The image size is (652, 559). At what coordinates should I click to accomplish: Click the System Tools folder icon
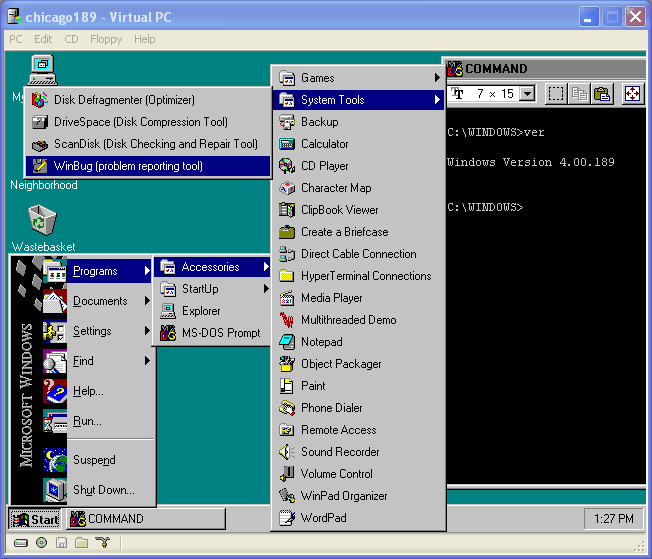tap(287, 100)
